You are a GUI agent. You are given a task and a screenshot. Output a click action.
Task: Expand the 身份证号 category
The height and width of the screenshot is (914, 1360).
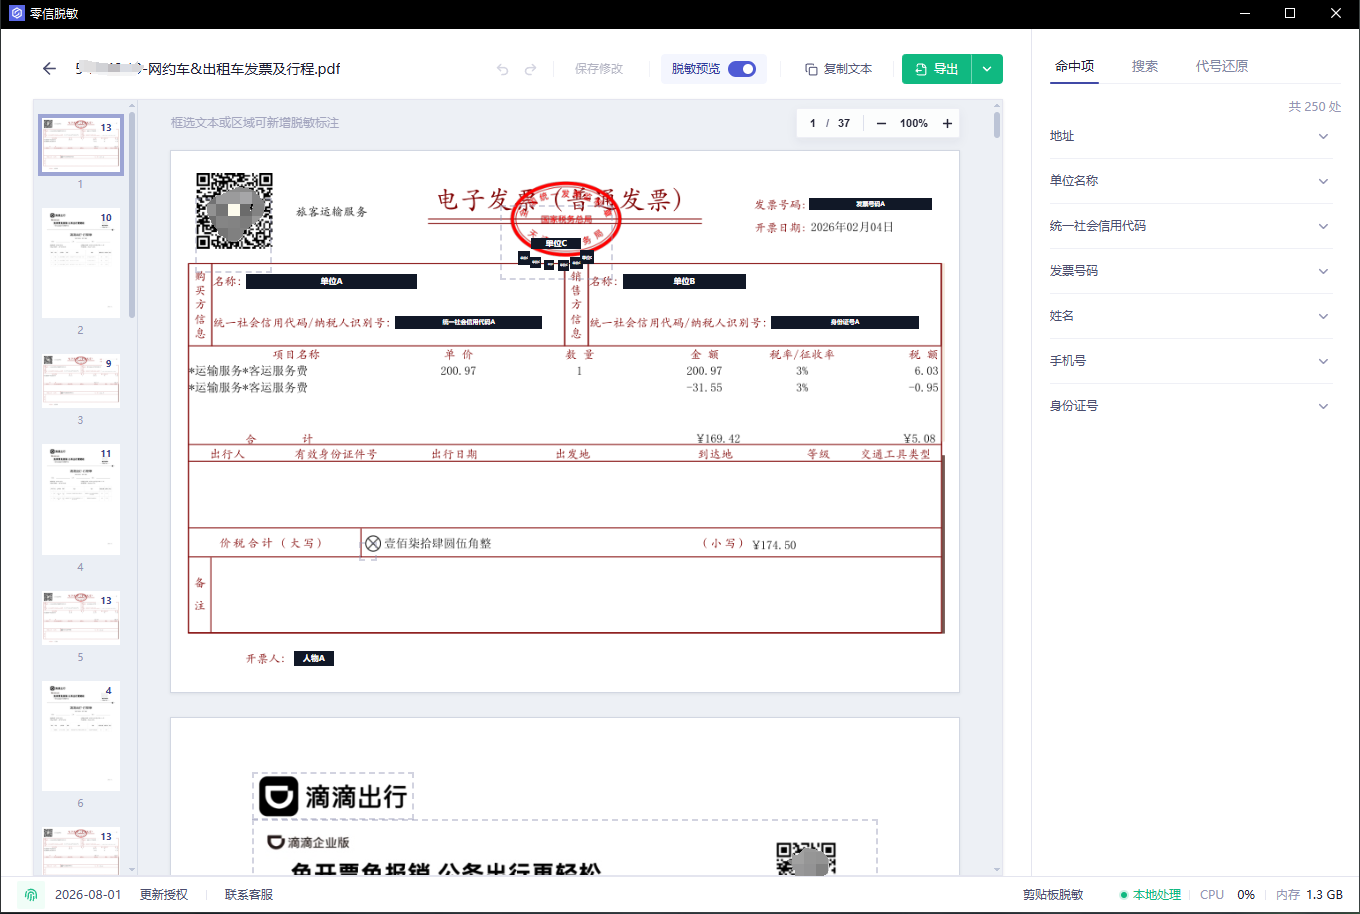coord(1190,406)
